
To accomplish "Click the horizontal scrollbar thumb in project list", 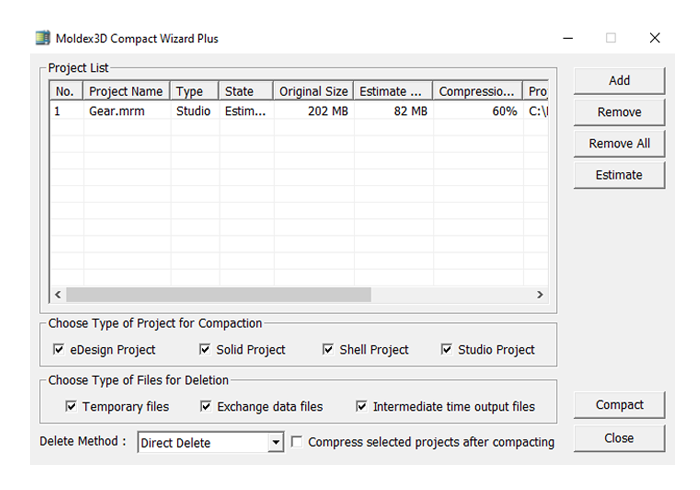I will (x=219, y=295).
